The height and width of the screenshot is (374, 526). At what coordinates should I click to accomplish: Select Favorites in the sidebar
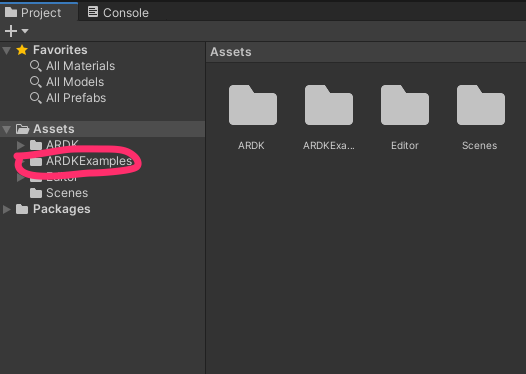(x=60, y=50)
